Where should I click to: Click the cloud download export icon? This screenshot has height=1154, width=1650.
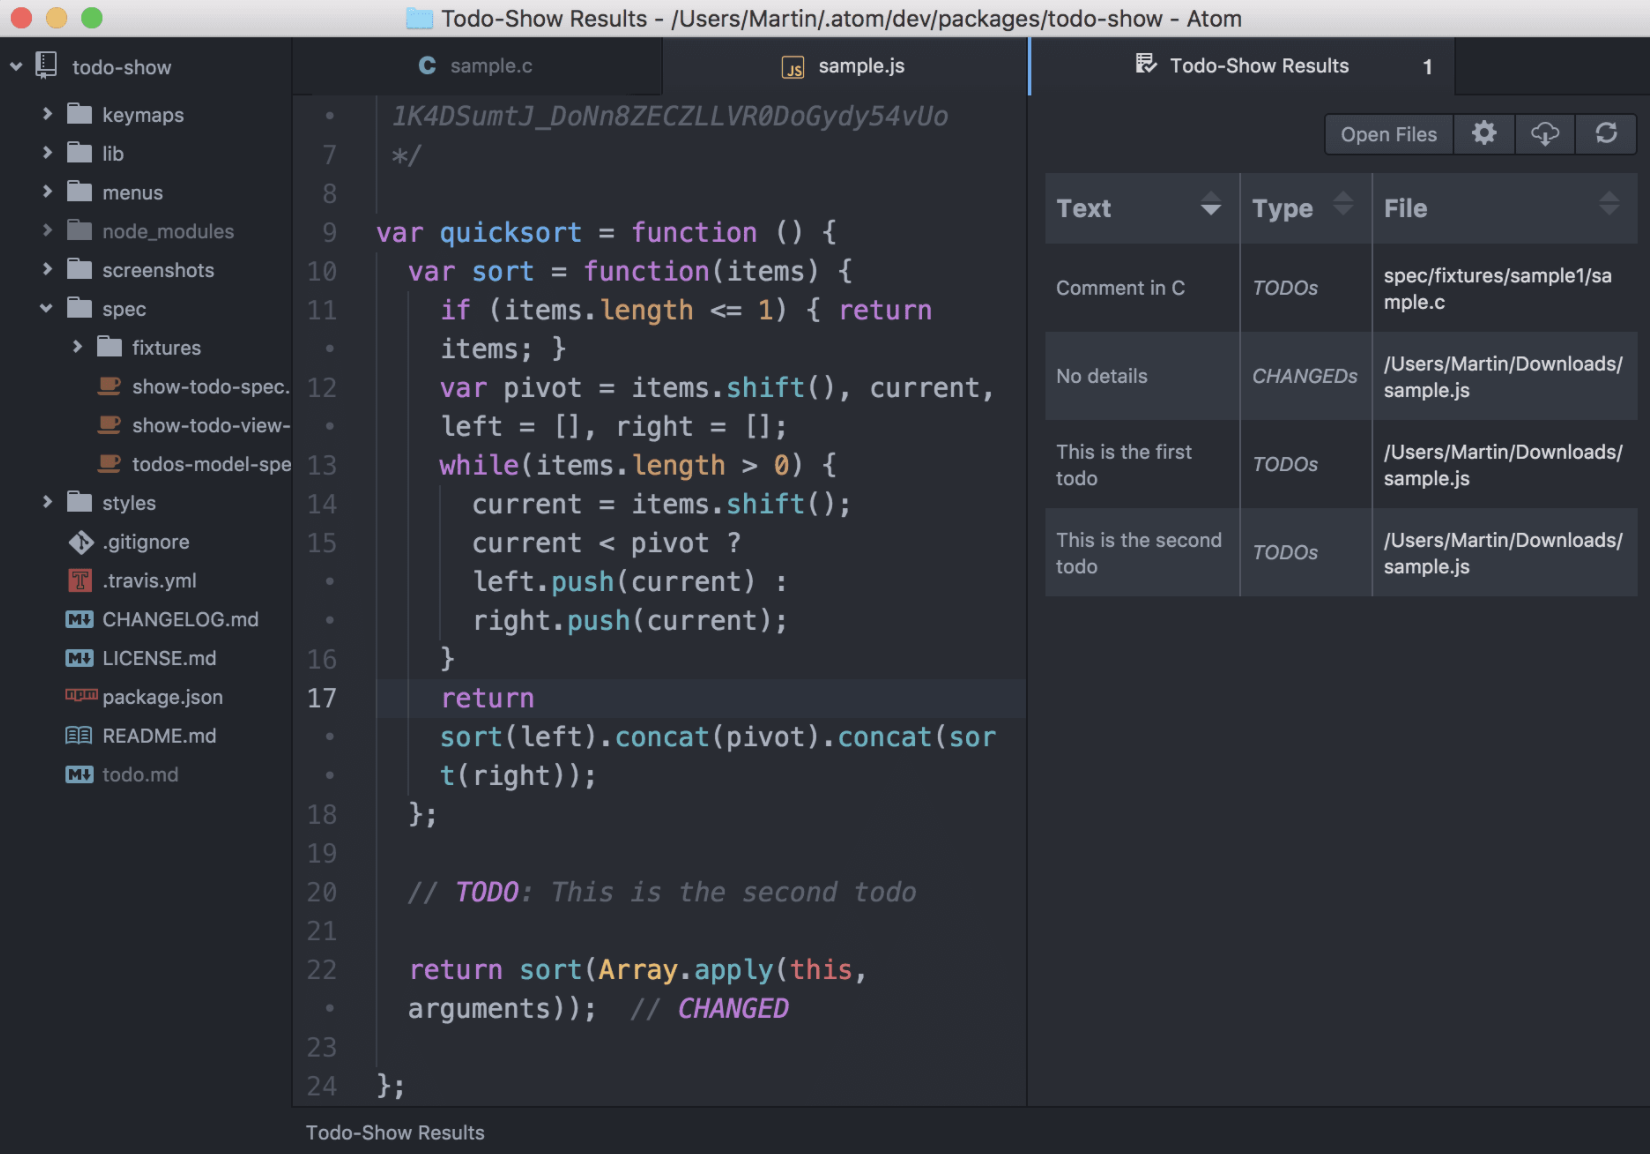click(x=1545, y=134)
